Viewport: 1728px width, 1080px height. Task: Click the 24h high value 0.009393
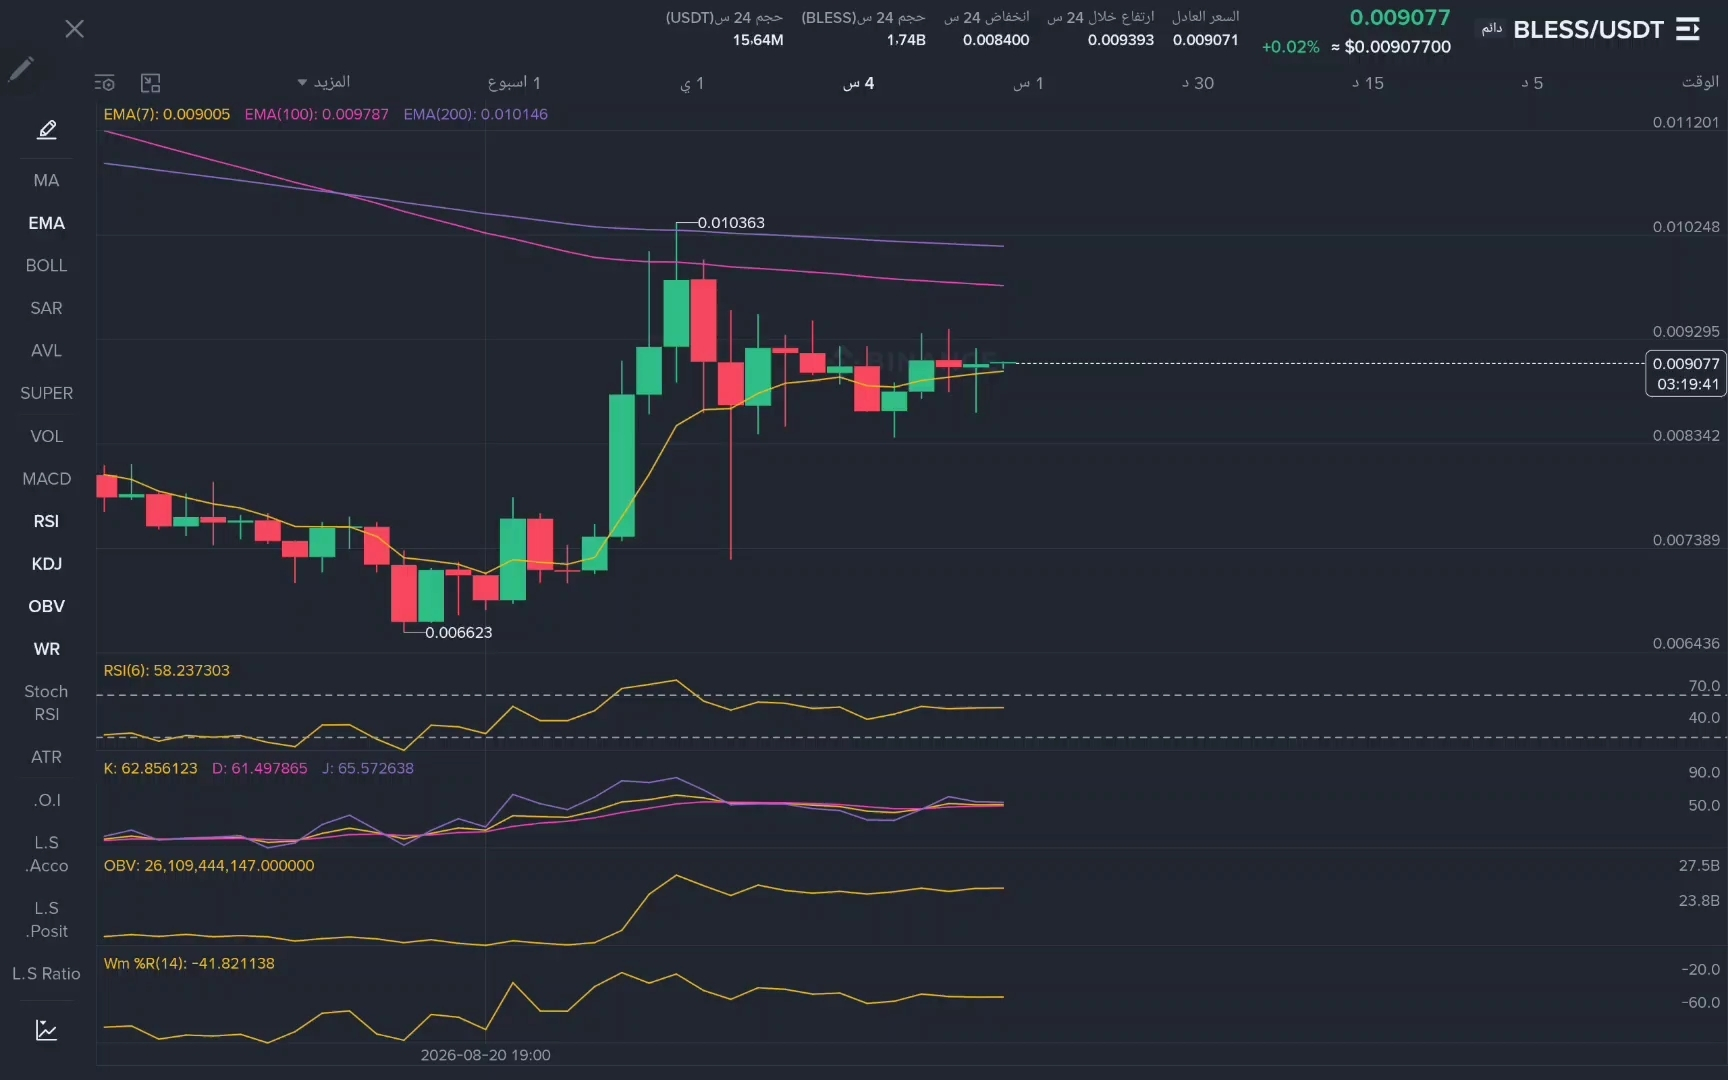tap(1121, 40)
